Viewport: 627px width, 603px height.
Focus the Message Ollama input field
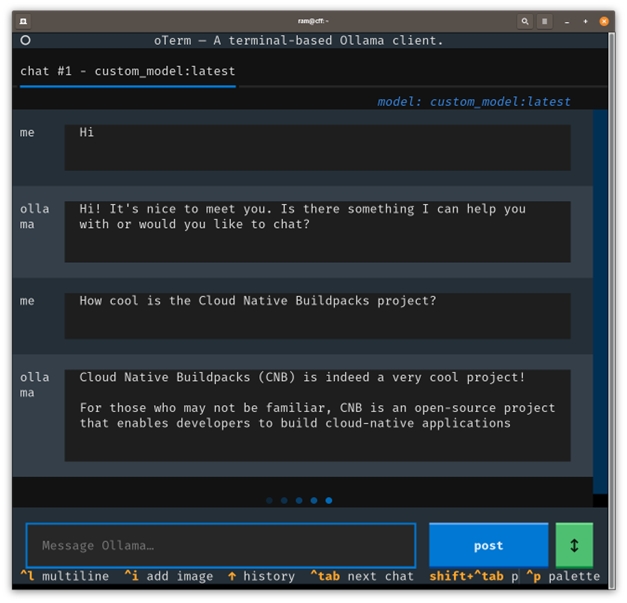pos(221,545)
